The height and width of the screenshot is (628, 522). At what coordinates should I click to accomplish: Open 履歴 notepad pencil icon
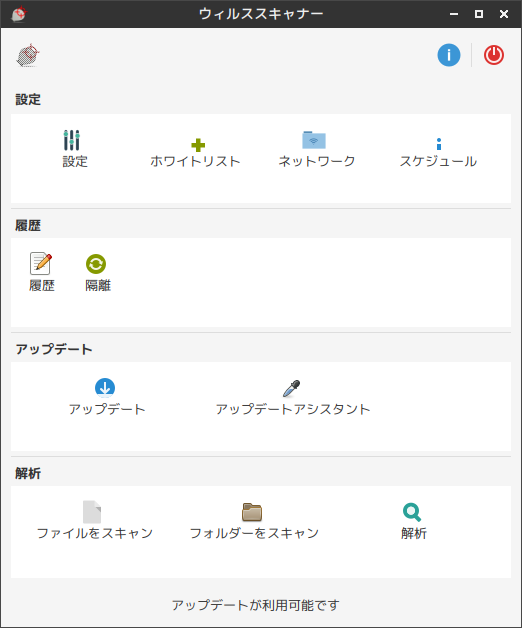[x=41, y=264]
